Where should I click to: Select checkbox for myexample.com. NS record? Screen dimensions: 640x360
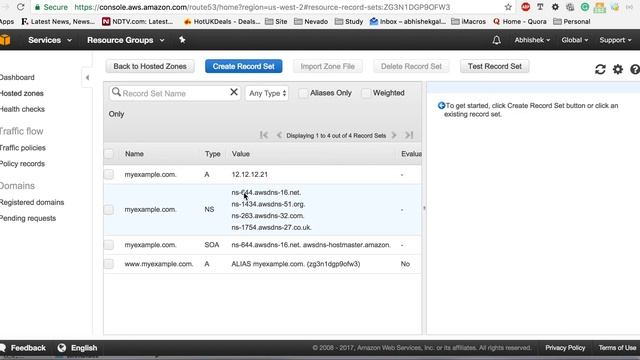109,209
